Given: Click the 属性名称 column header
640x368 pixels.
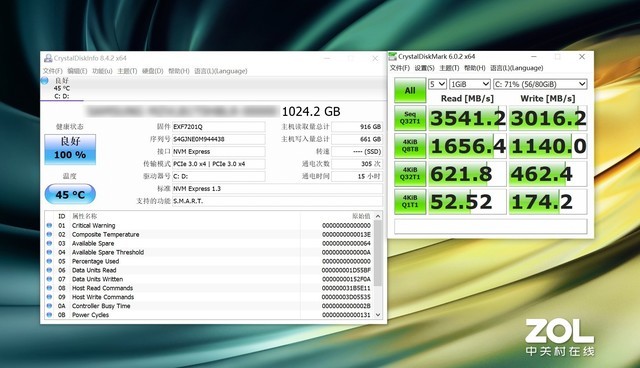Looking at the screenshot, I should 84,216.
